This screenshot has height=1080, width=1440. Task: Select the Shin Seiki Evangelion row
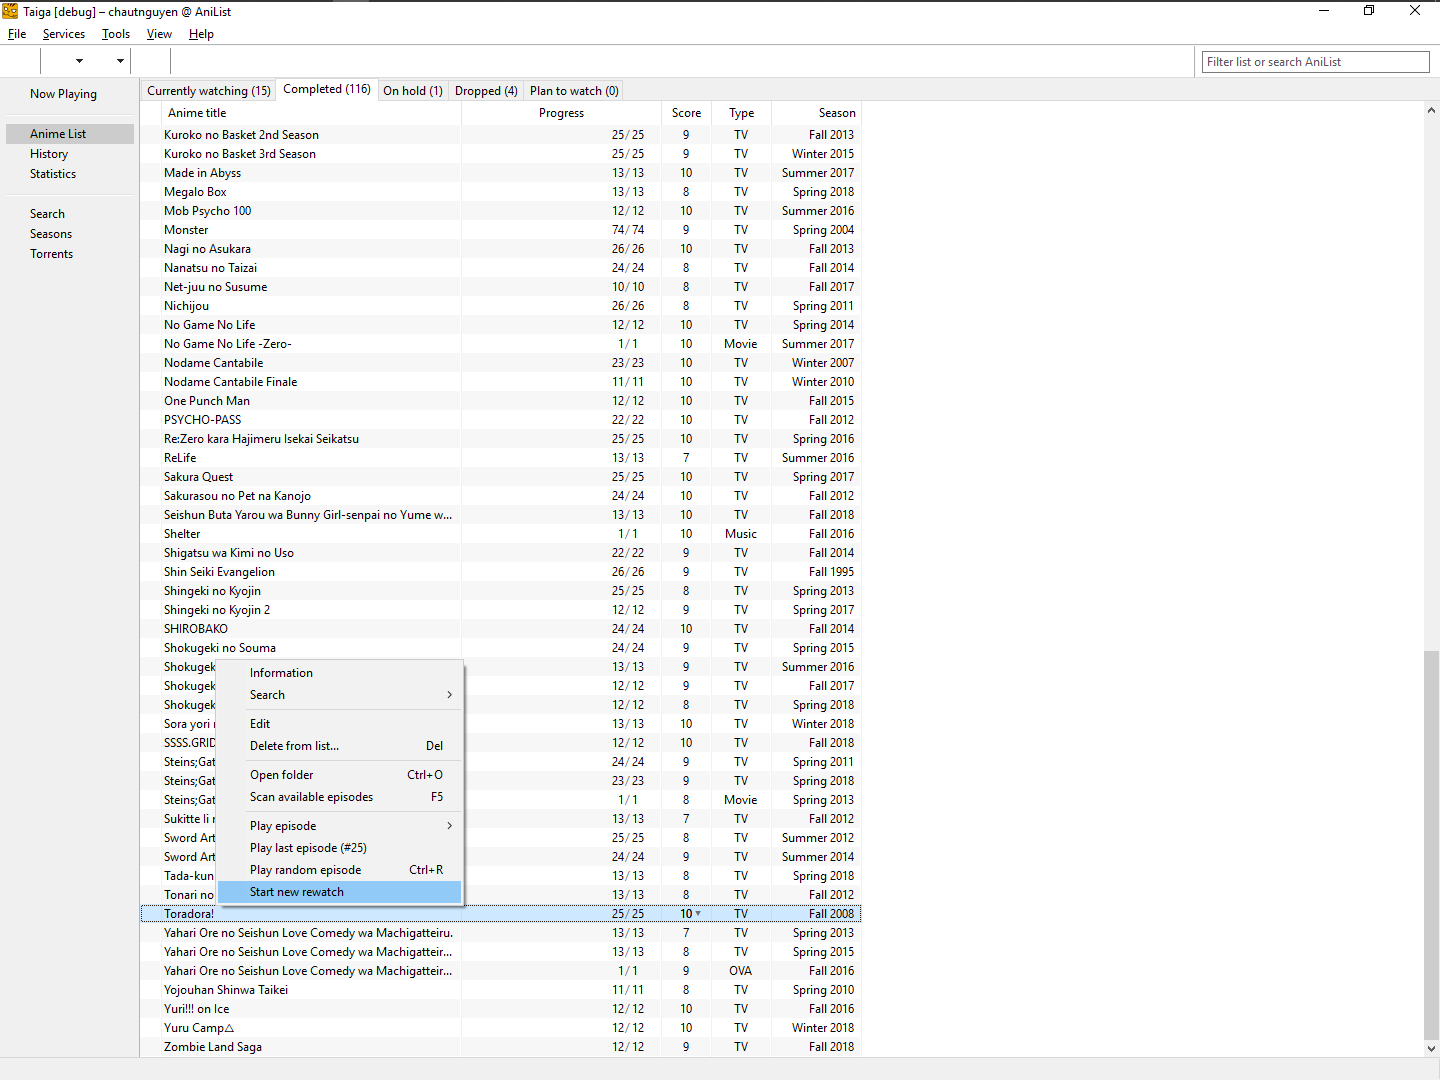(500, 572)
